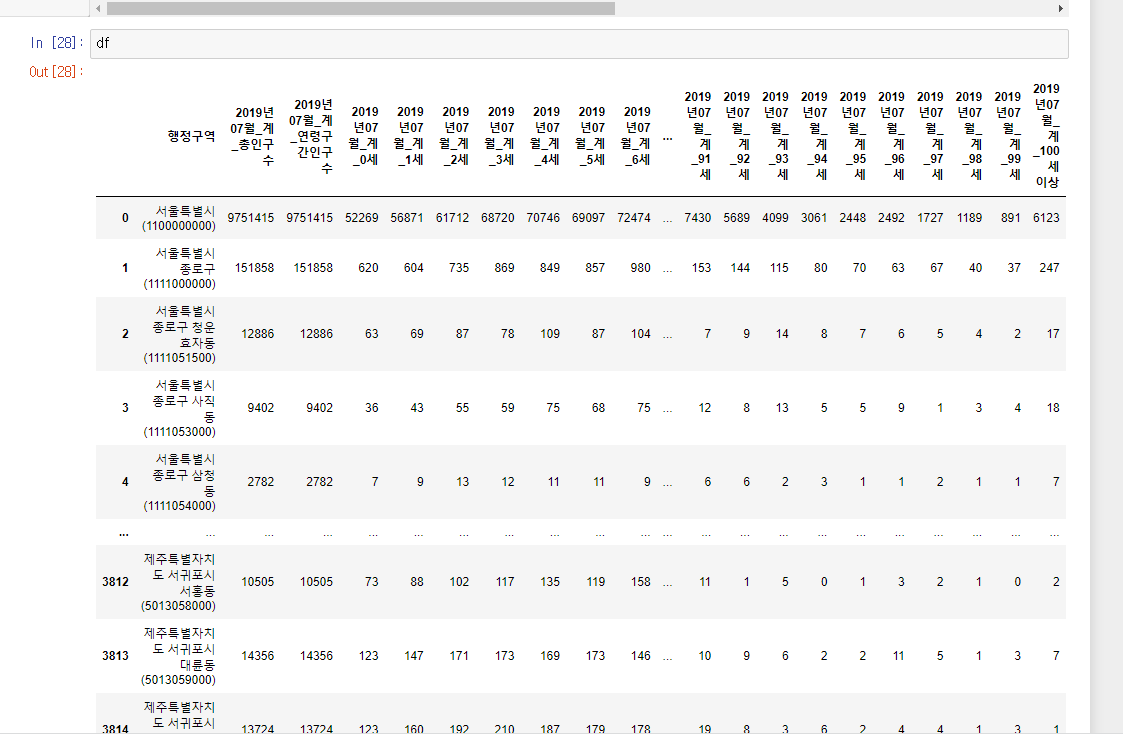Screen dimensions: 1123x740
Task: Click the 13 cell in row 4
Action: point(463,482)
